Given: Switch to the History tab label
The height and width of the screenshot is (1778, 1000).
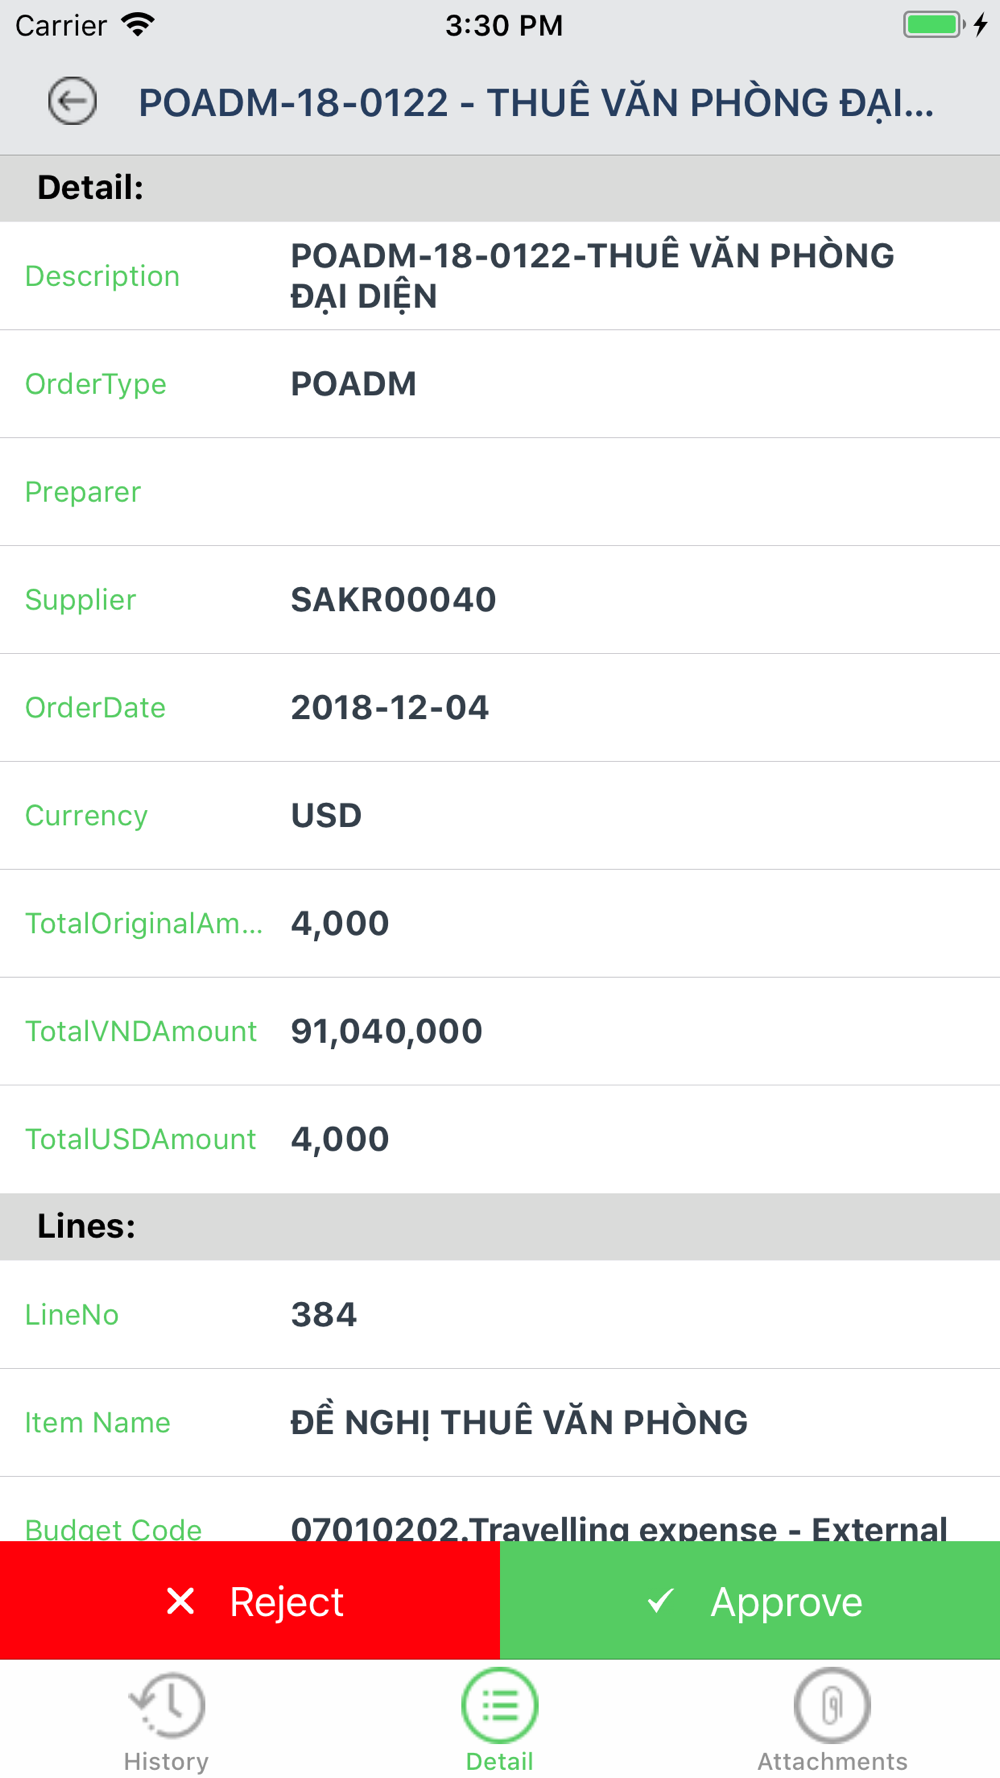Looking at the screenshot, I should (166, 1761).
